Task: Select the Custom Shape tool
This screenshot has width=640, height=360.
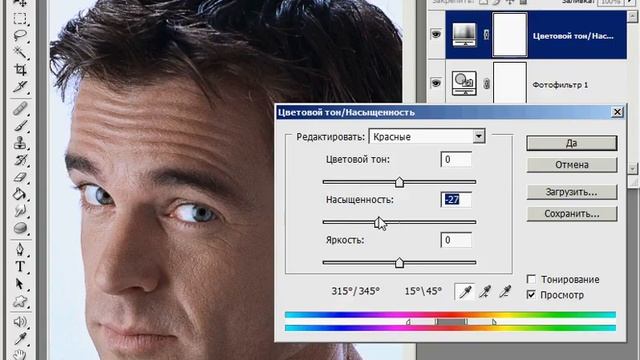Action: click(20, 301)
